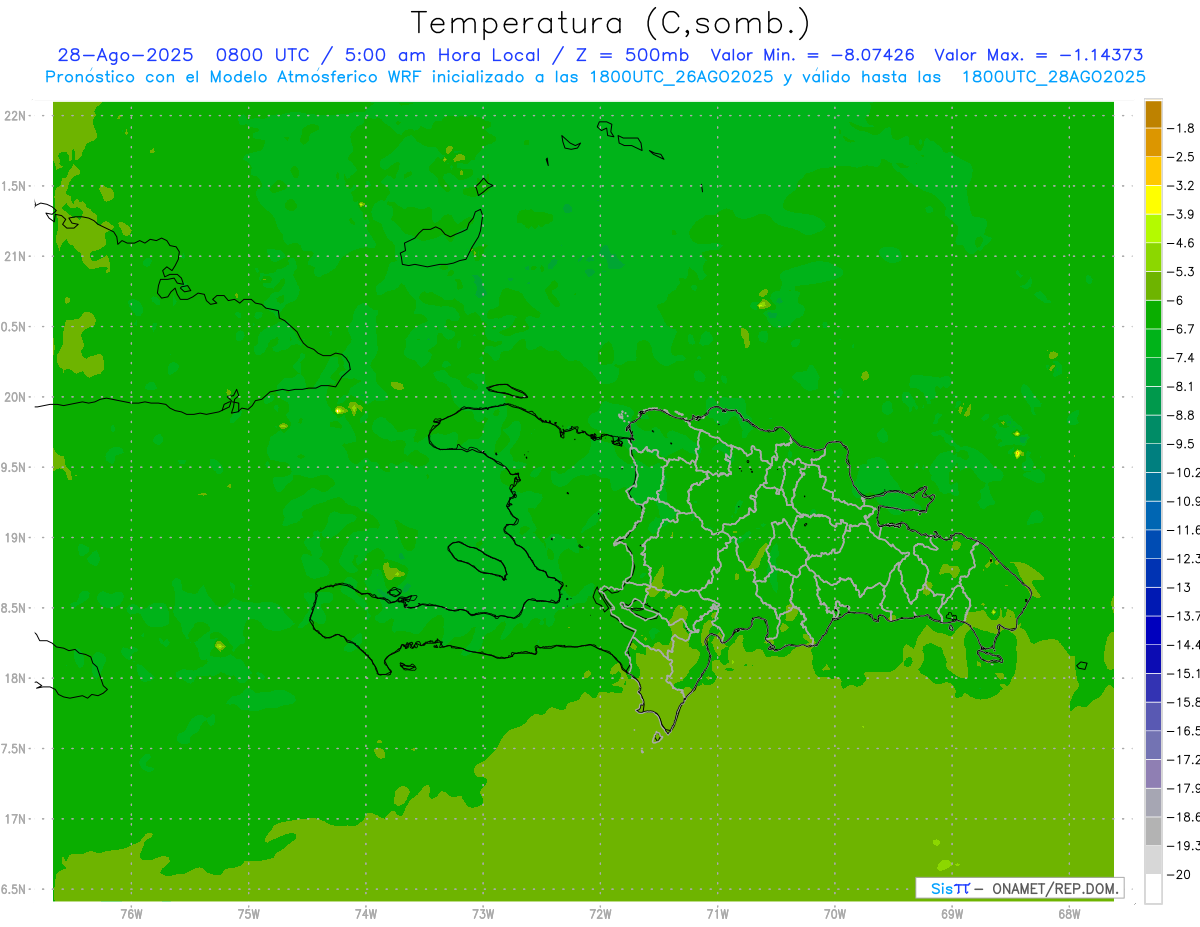
Task: Click the '73W' longitude label
Action: [x=483, y=914]
